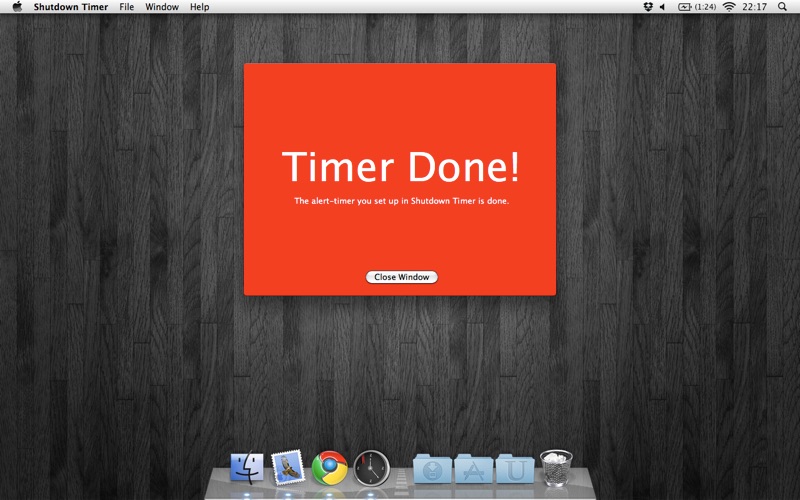800x500 pixels.
Task: Open the Applications folder stack
Action: click(473, 468)
